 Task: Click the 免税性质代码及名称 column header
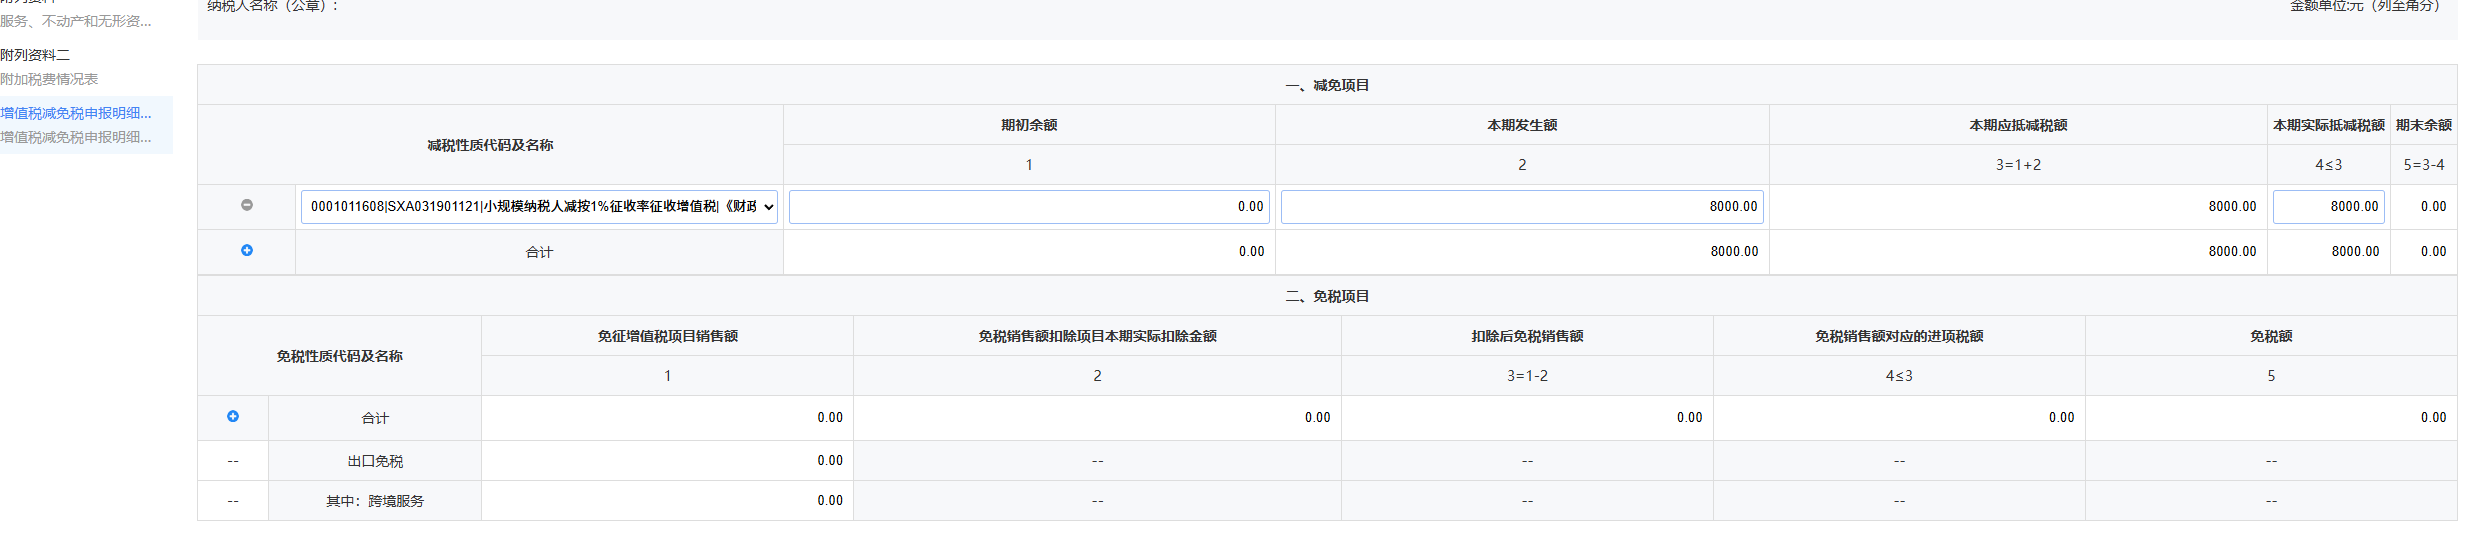click(x=339, y=356)
